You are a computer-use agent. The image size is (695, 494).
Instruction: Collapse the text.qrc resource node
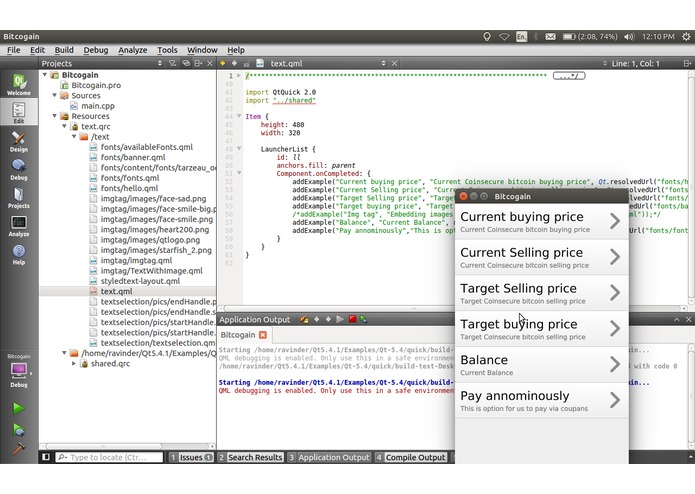[64, 126]
